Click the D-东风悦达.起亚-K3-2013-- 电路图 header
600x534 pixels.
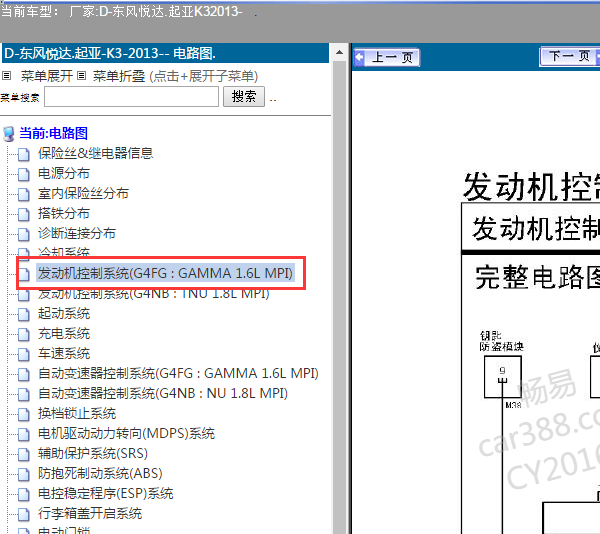click(x=165, y=53)
